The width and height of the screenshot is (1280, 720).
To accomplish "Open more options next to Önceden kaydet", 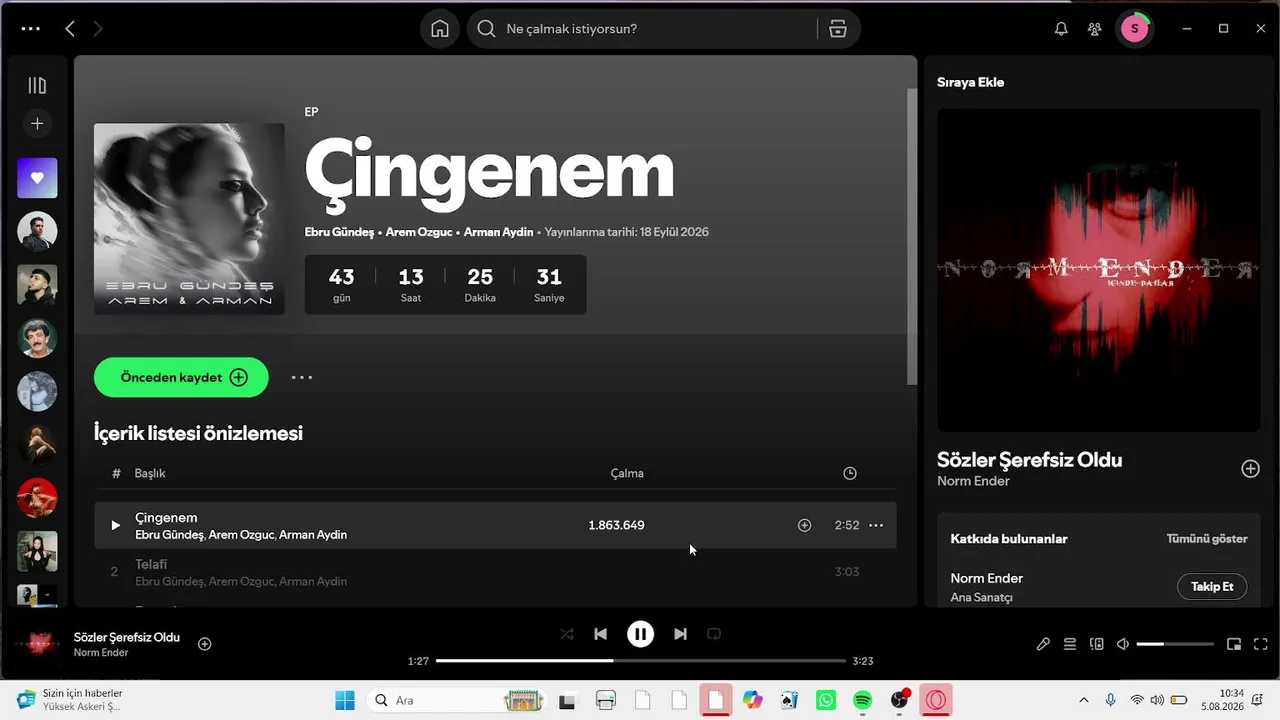I will point(302,377).
